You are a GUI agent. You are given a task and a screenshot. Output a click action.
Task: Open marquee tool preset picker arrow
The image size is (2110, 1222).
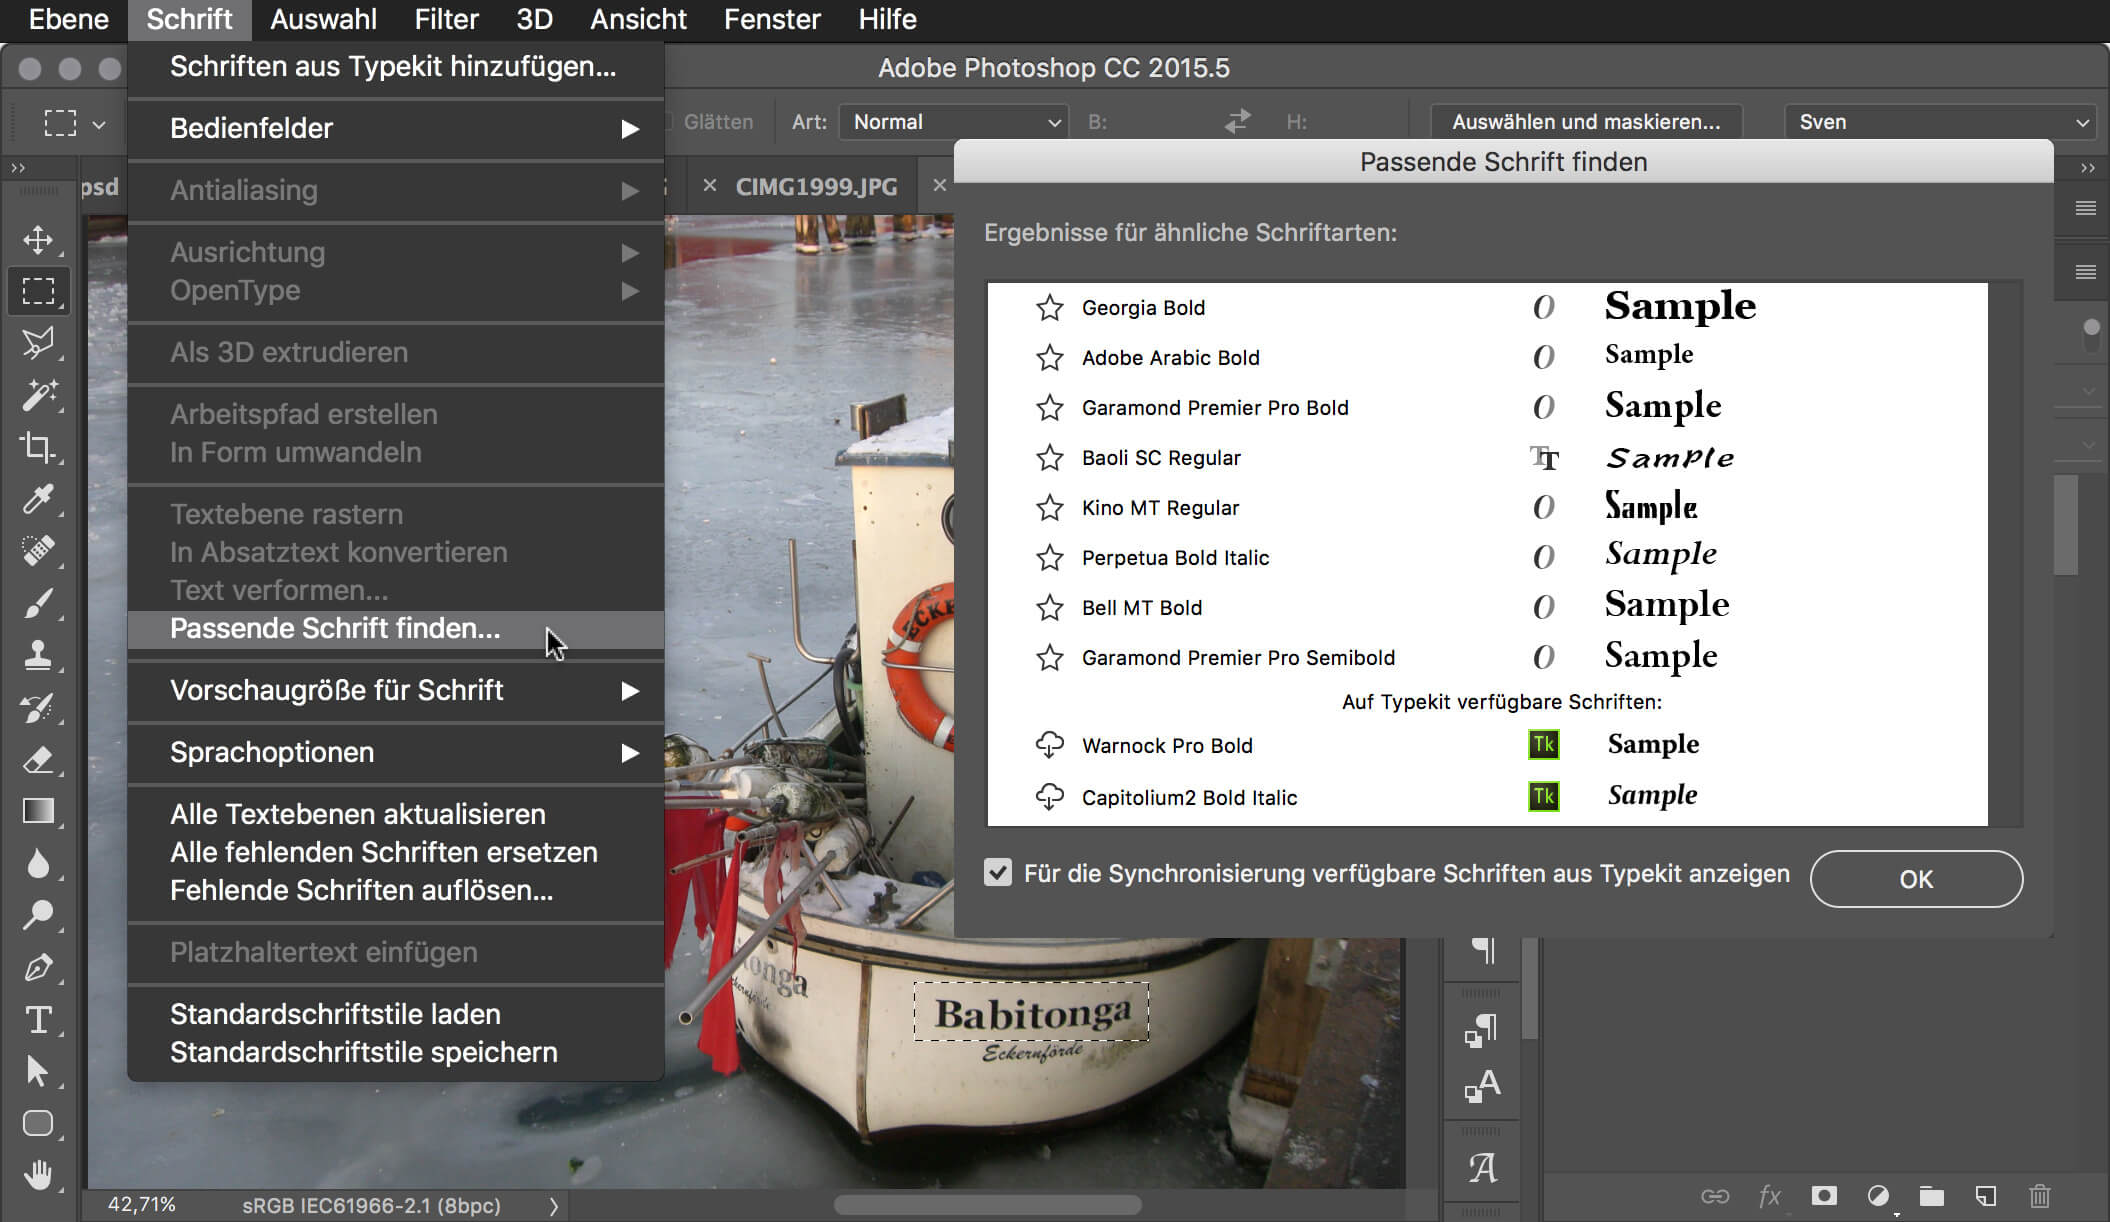coord(99,124)
